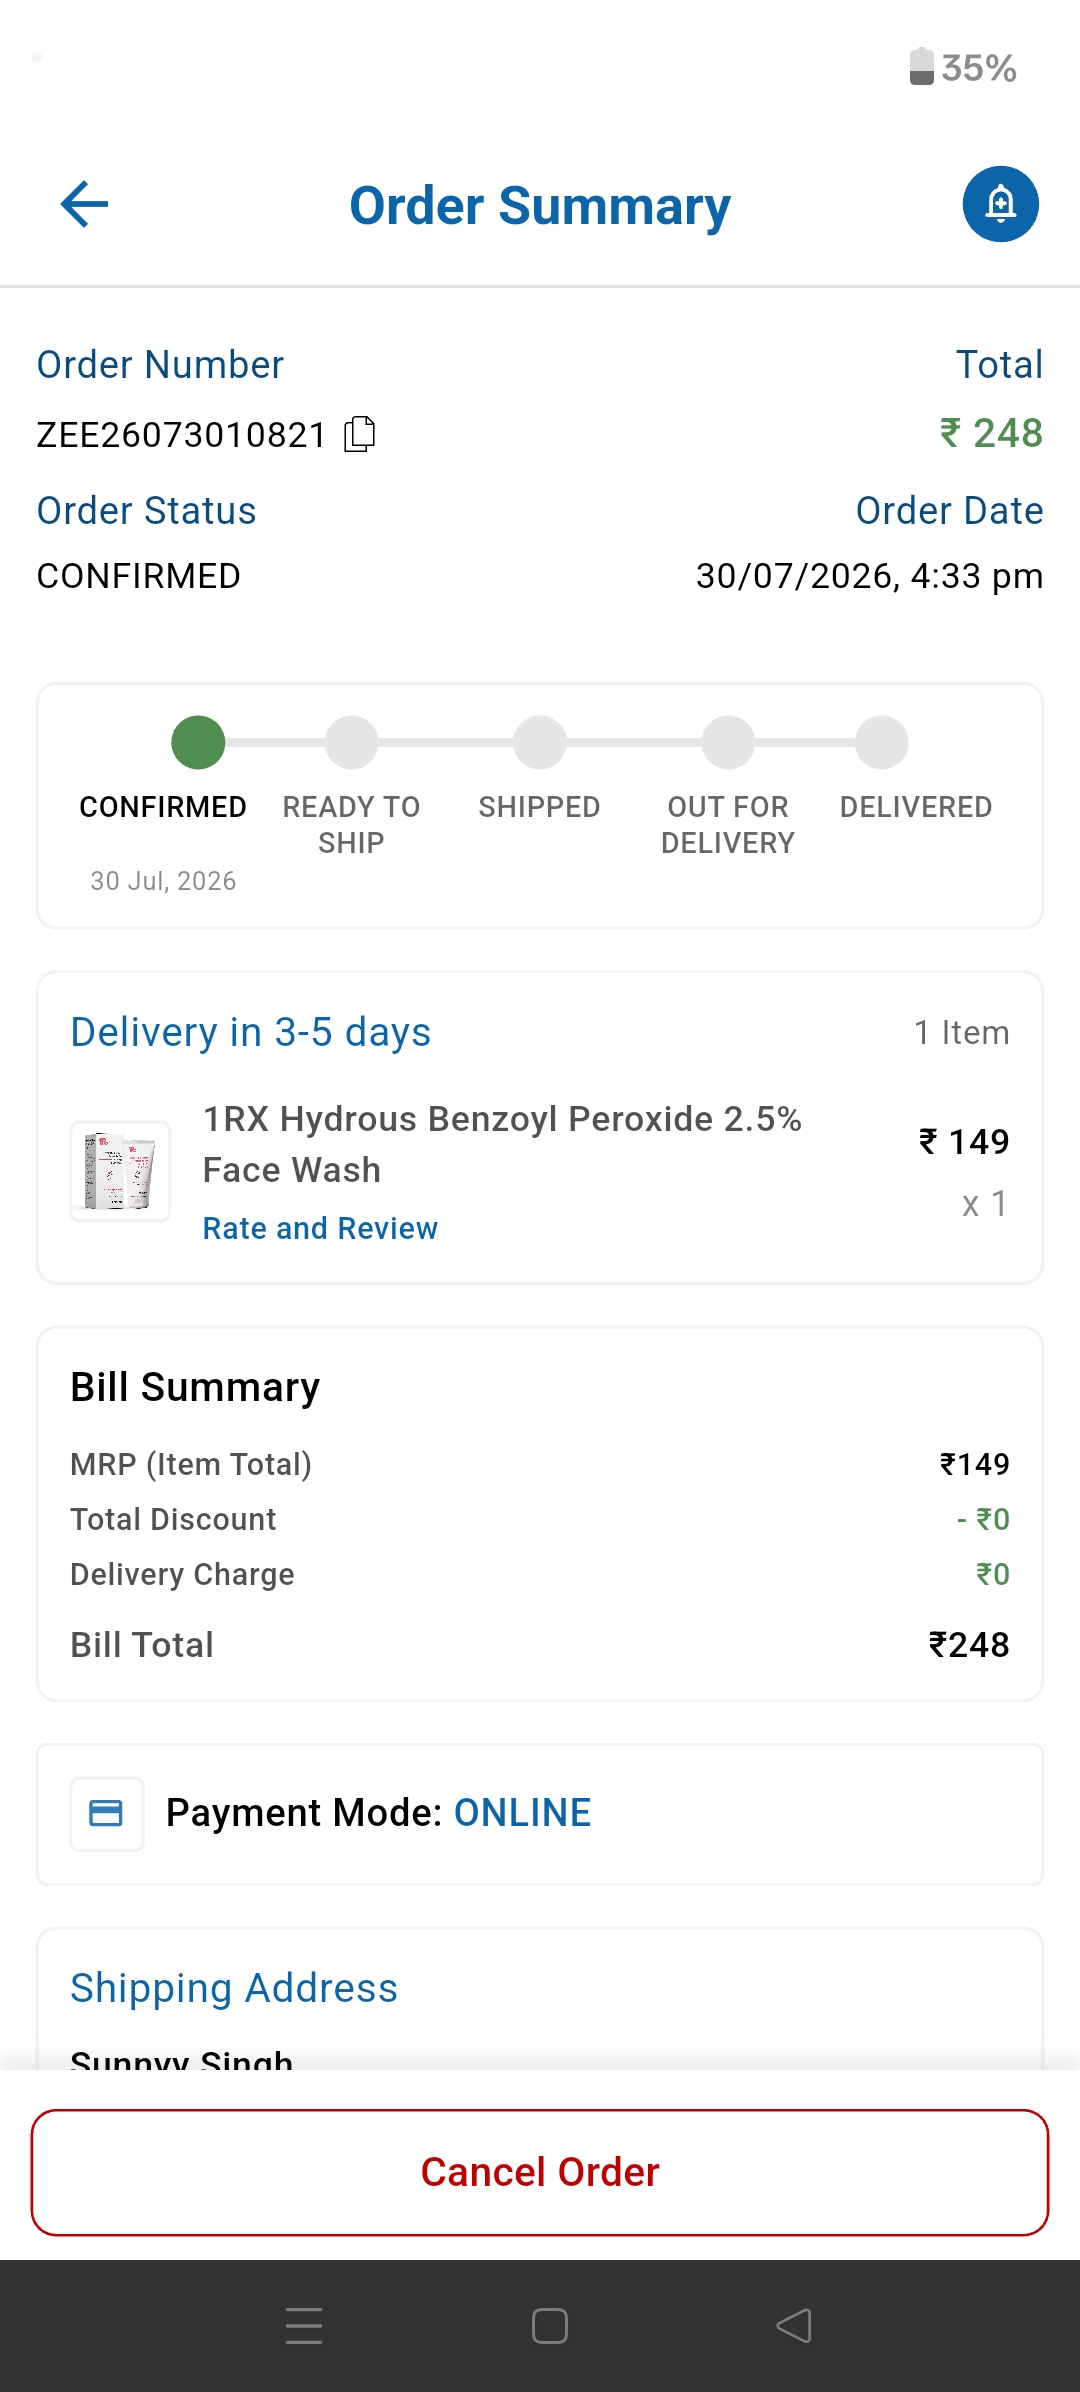The image size is (1080, 2392).
Task: Open Android recent apps menu icon
Action: [x=304, y=2326]
